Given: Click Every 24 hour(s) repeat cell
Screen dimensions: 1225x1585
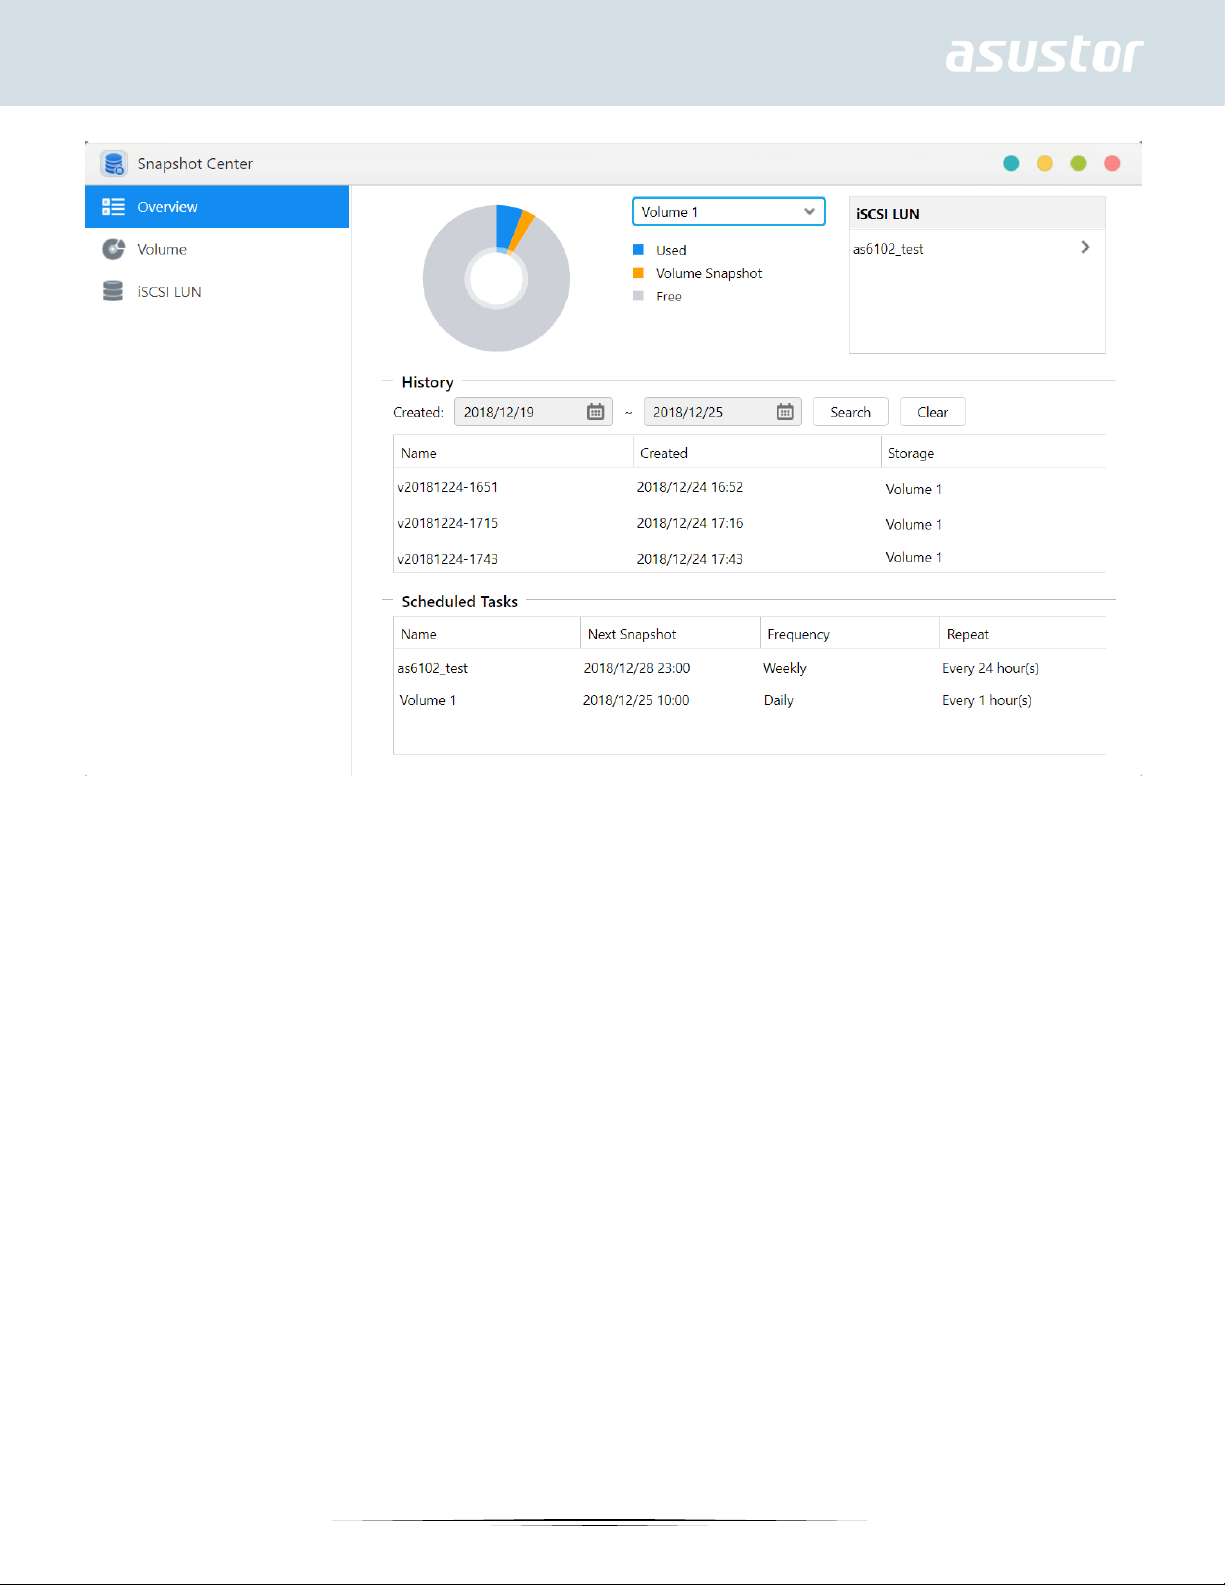Looking at the screenshot, I should pos(990,668).
